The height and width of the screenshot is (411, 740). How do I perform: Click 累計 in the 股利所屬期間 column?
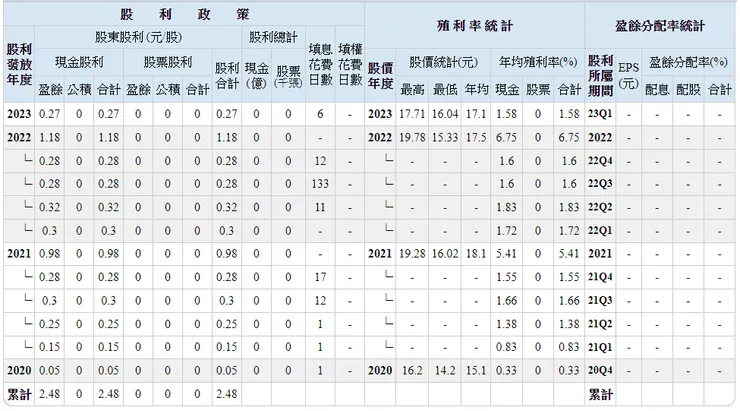(600, 394)
